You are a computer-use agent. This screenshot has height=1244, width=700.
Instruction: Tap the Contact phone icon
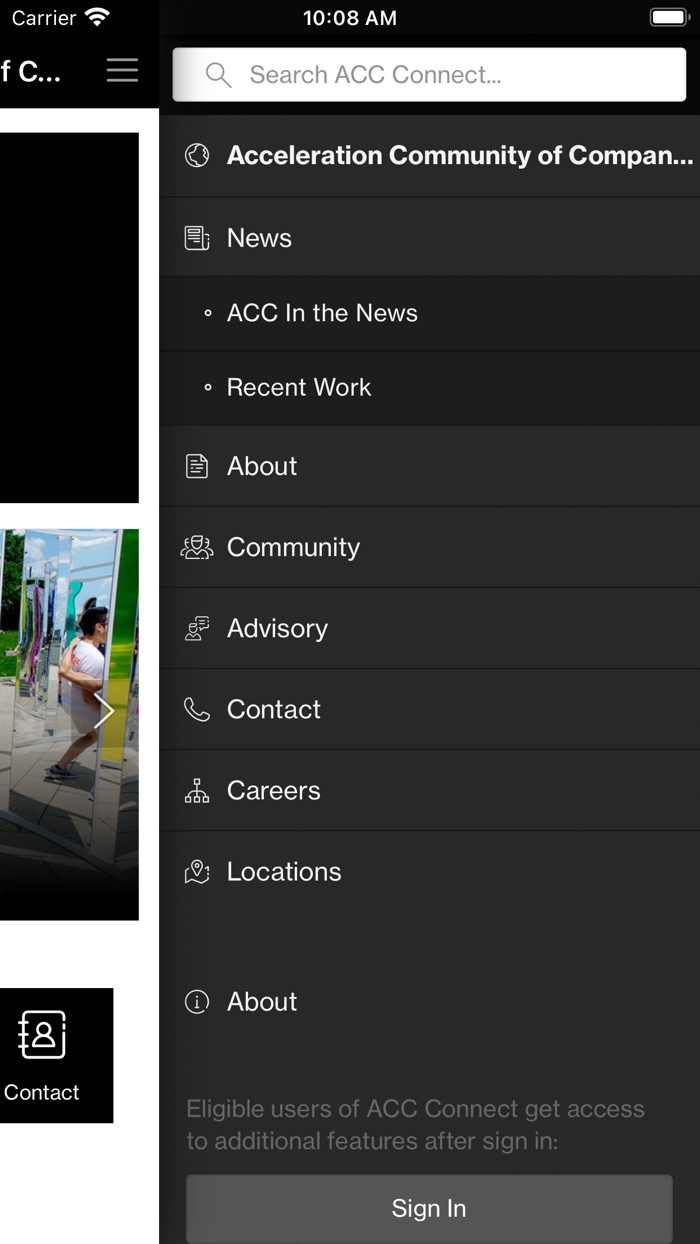click(196, 709)
